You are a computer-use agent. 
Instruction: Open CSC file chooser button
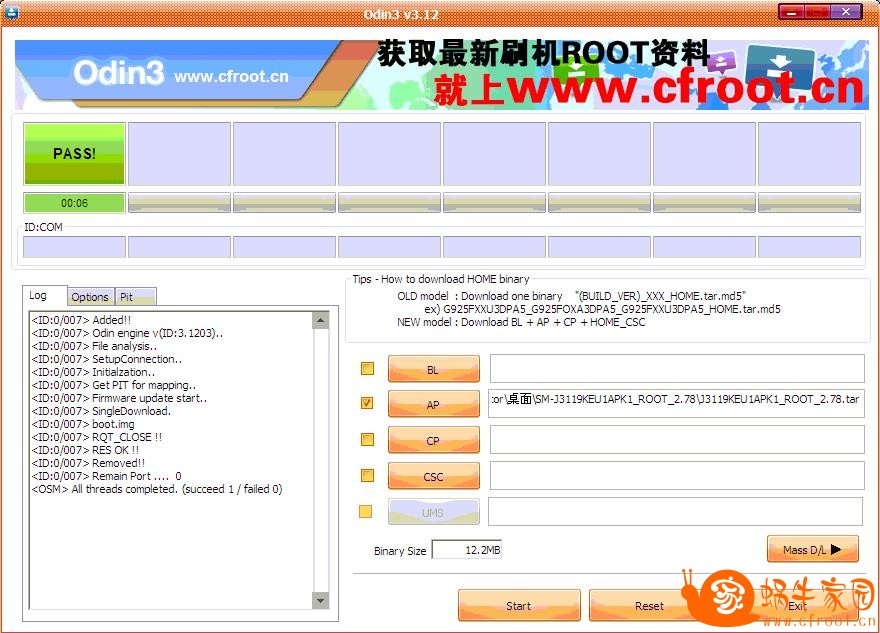tap(434, 476)
